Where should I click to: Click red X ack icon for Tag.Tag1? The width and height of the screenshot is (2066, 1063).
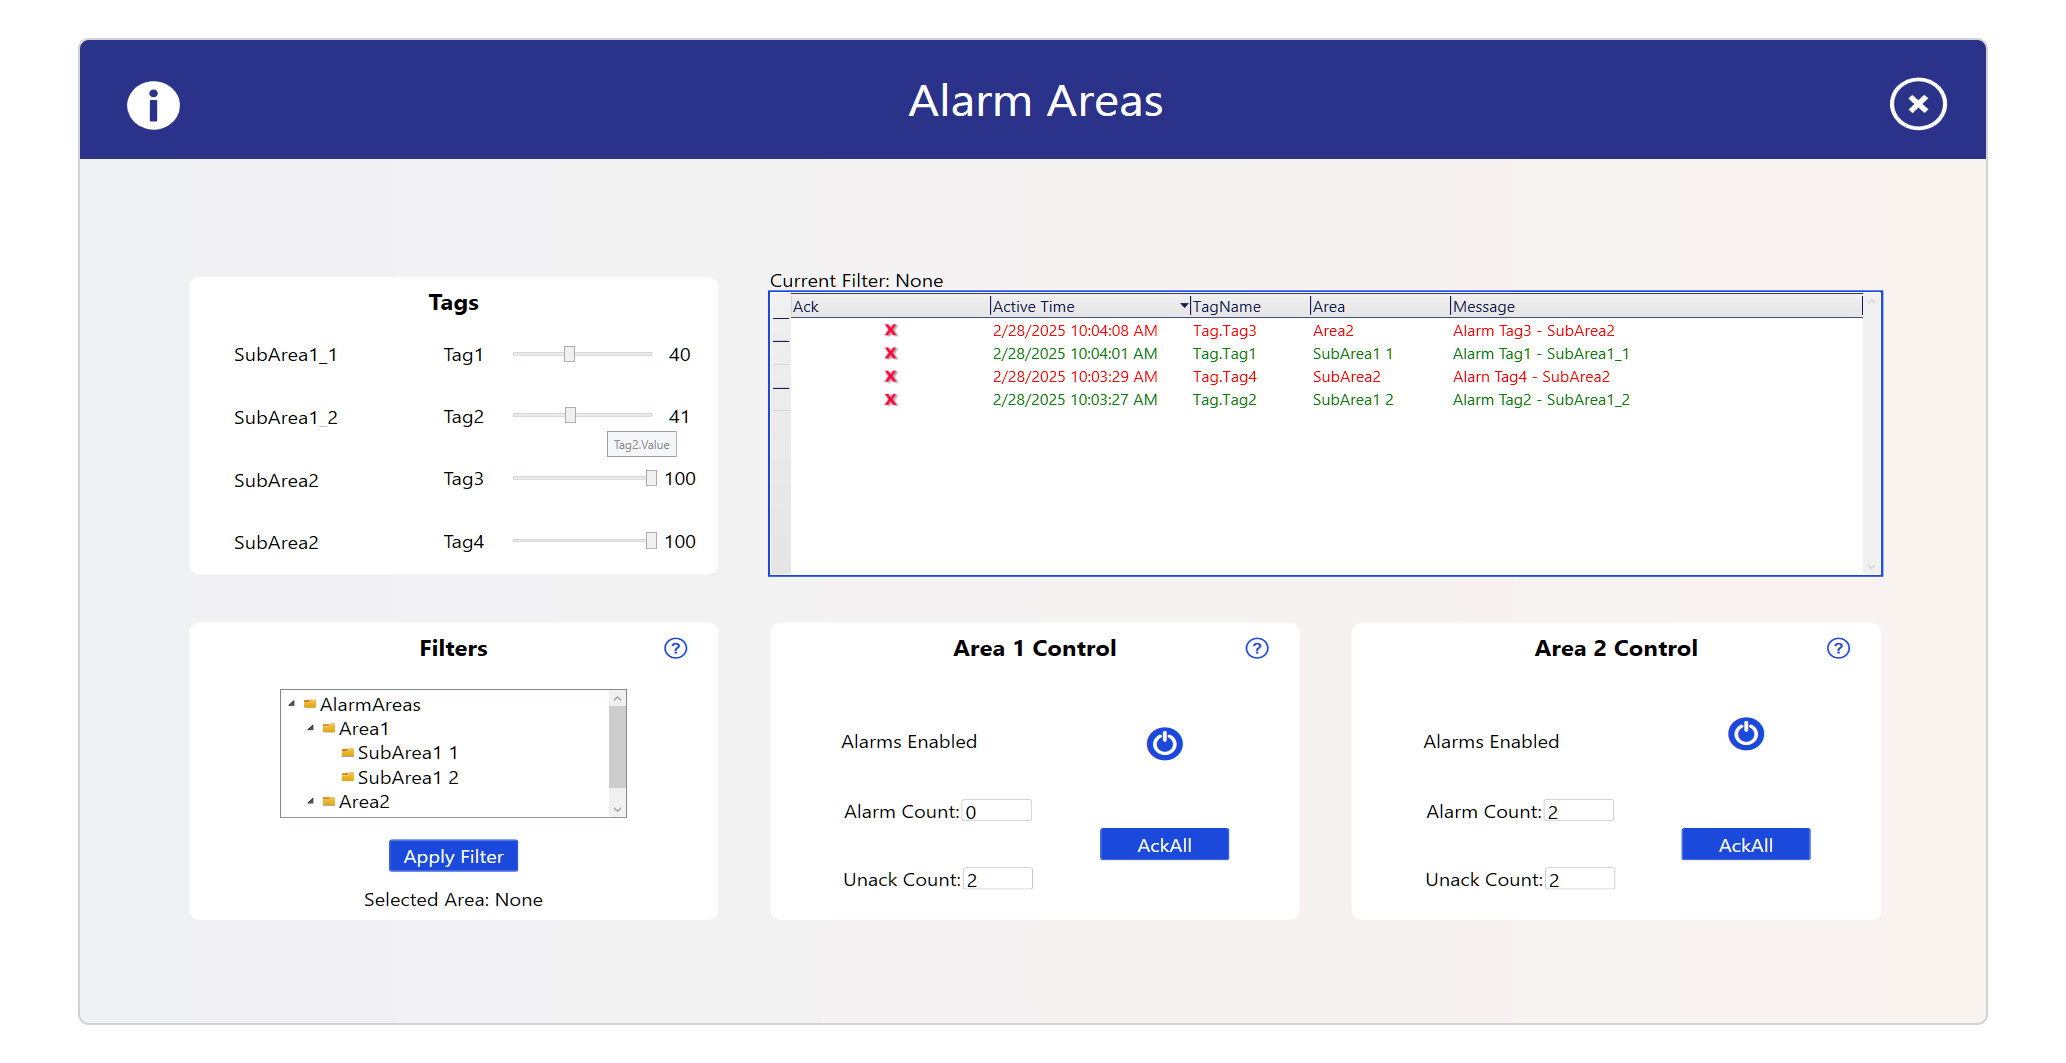tap(890, 353)
